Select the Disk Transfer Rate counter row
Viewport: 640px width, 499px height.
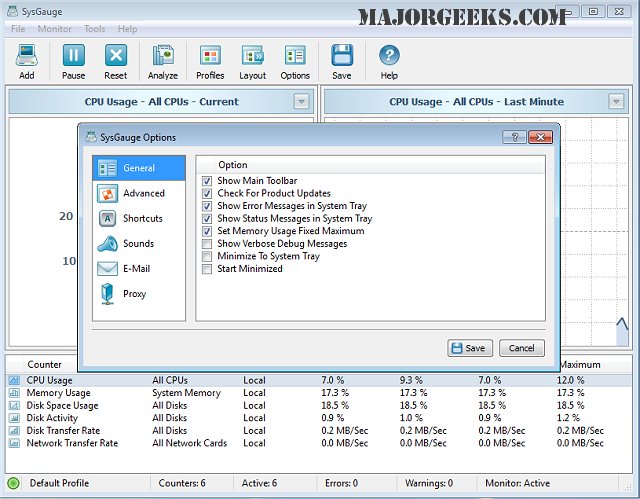[319, 430]
